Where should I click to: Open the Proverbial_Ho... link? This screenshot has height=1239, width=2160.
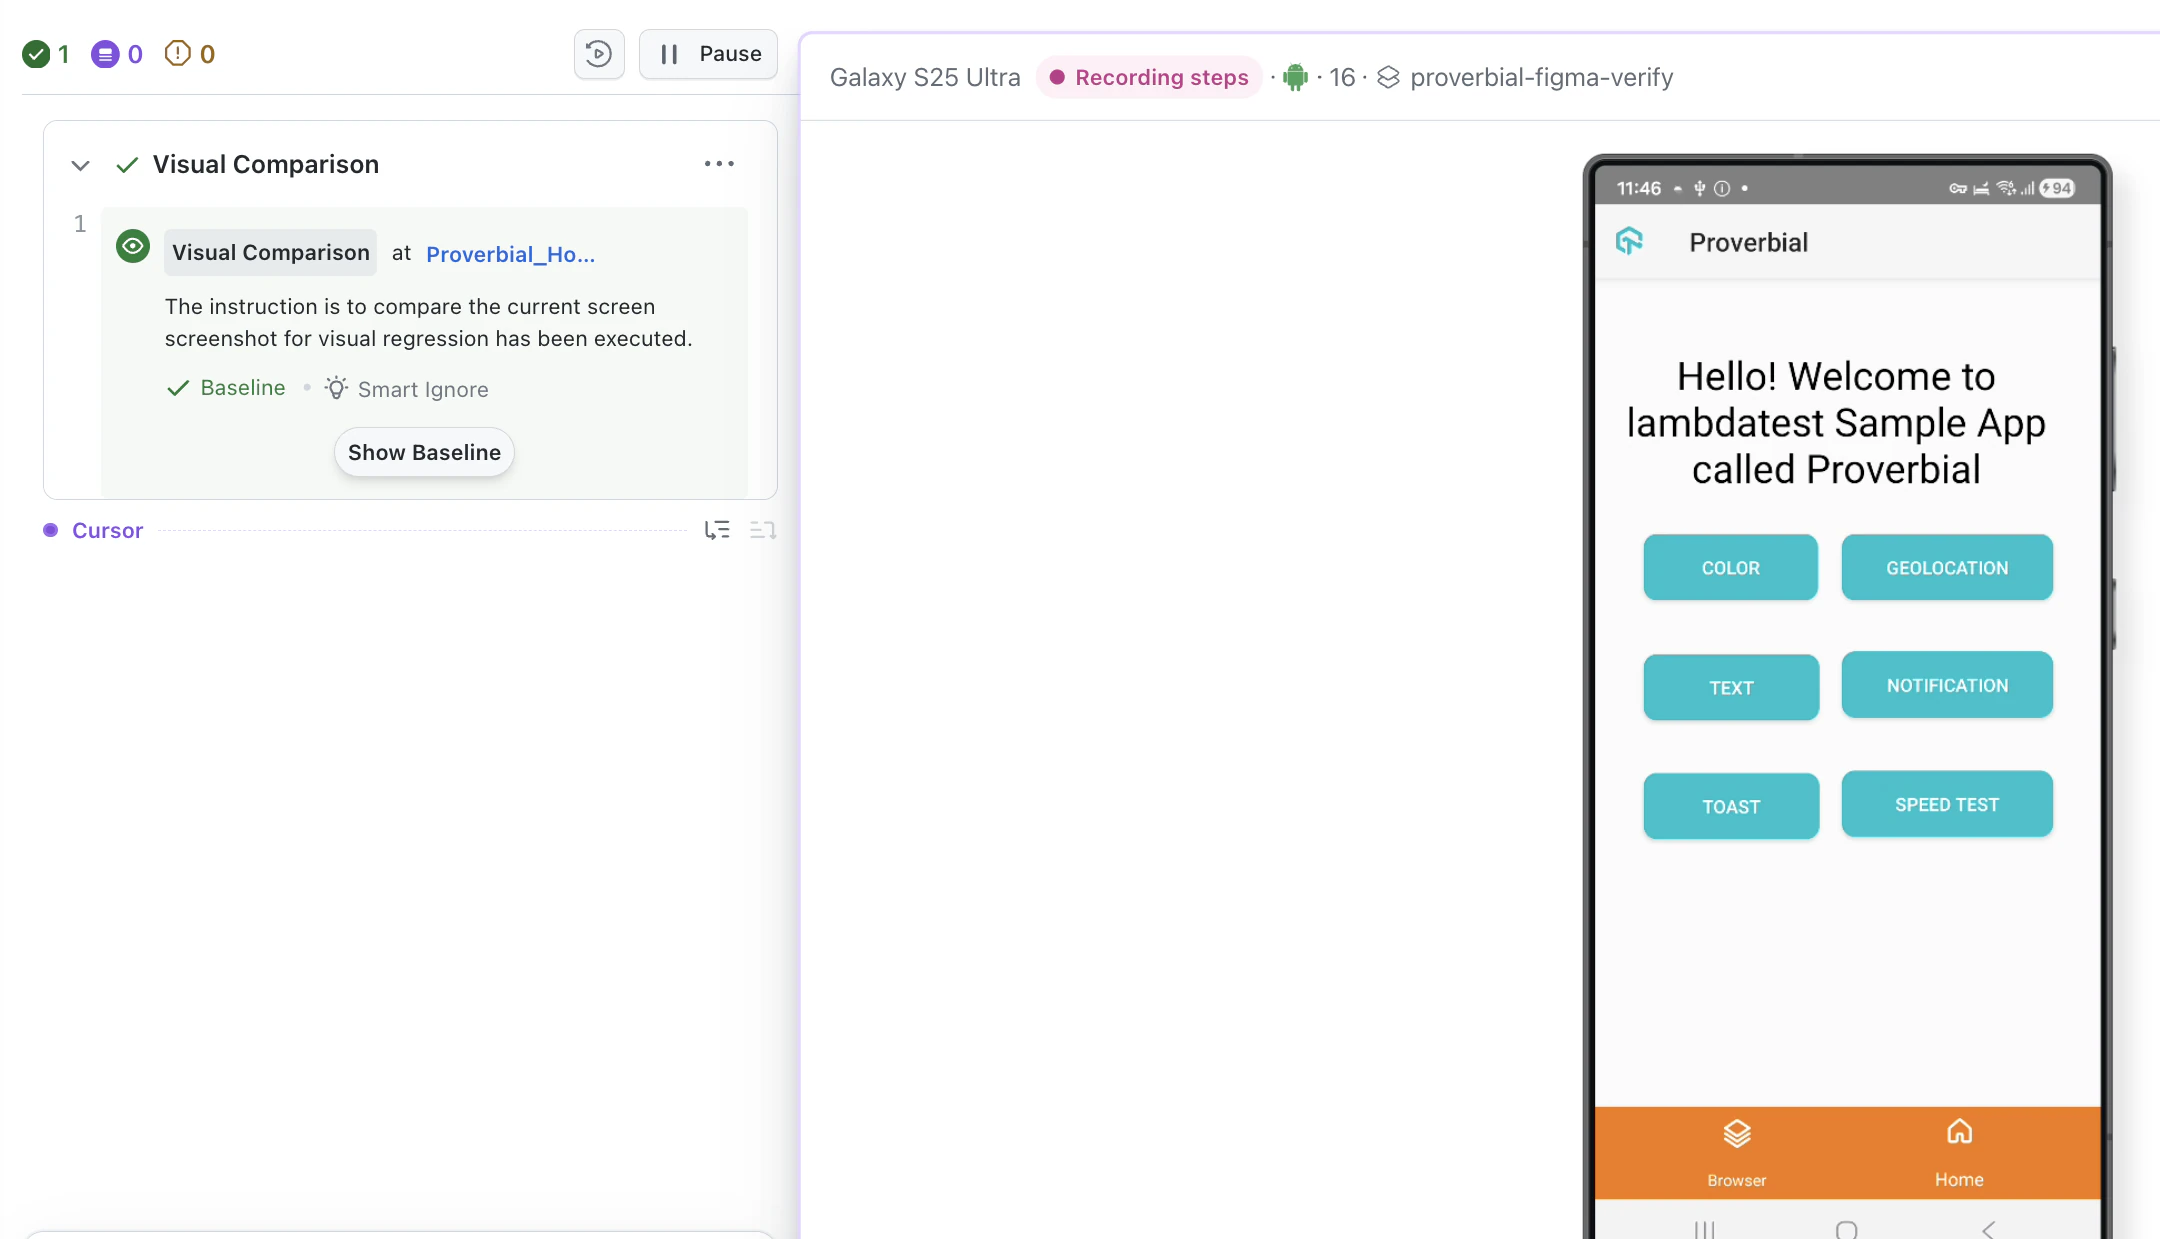point(510,254)
